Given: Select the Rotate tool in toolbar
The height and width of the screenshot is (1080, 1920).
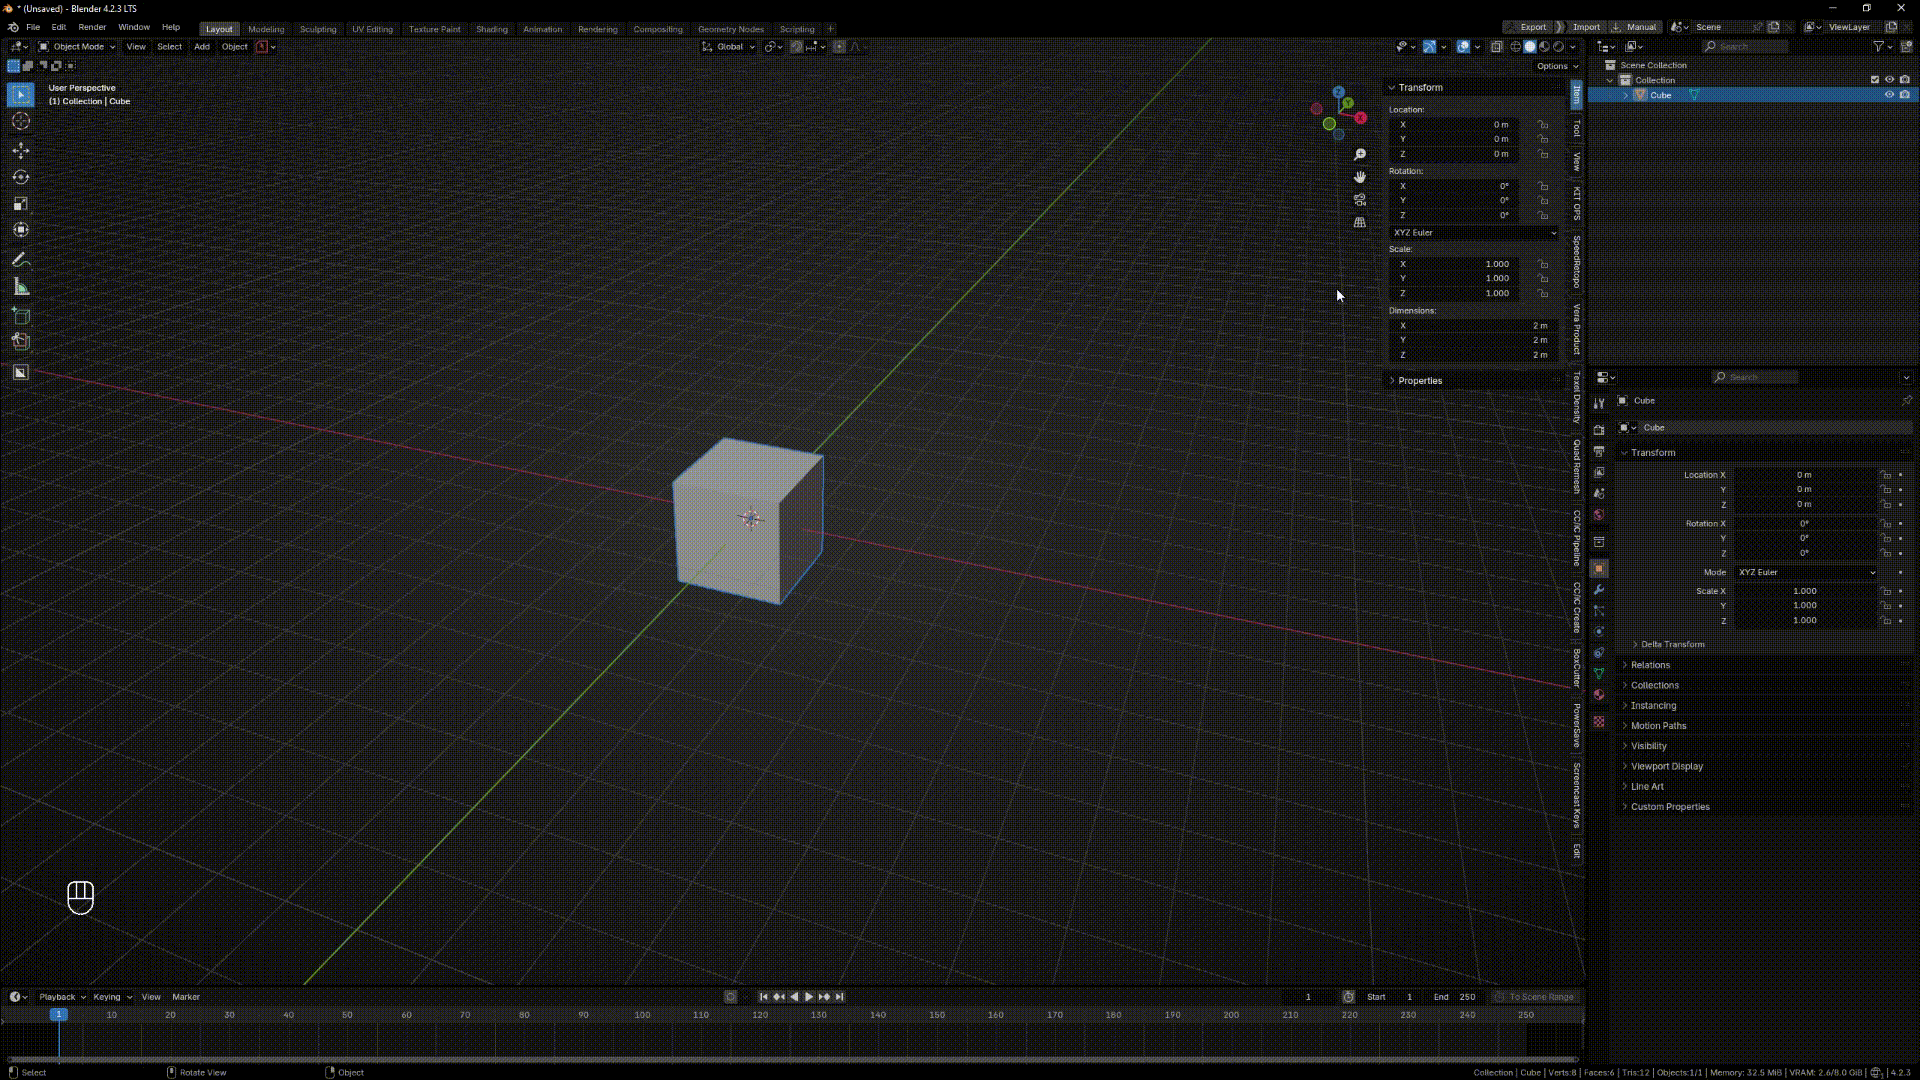Looking at the screenshot, I should [x=20, y=177].
